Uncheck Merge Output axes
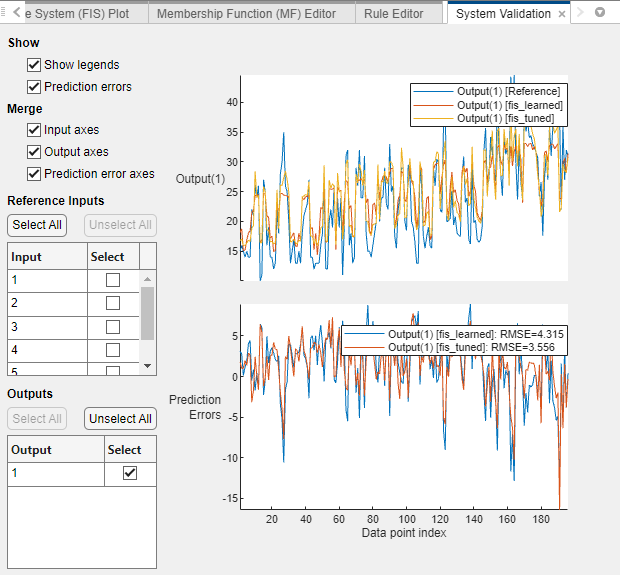This screenshot has width=620, height=575. [x=34, y=152]
